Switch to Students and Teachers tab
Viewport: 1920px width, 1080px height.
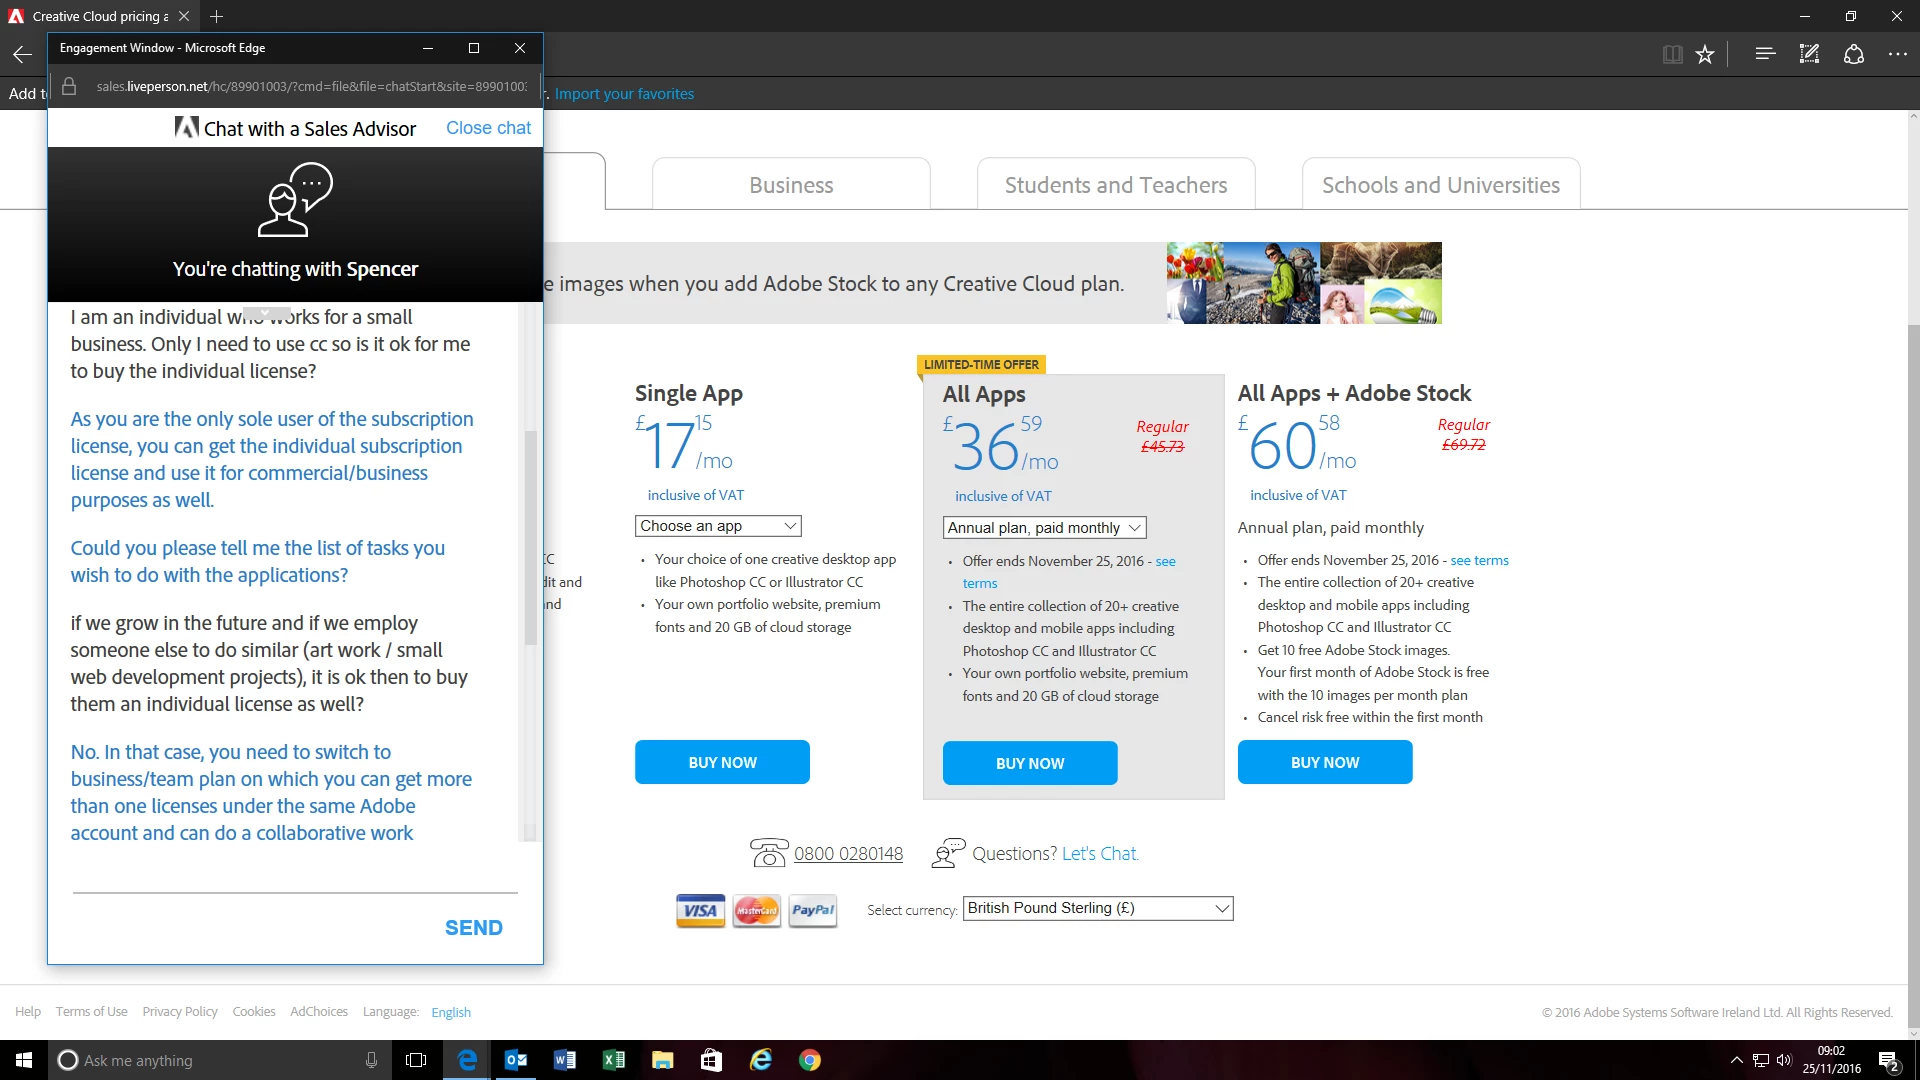point(1116,185)
